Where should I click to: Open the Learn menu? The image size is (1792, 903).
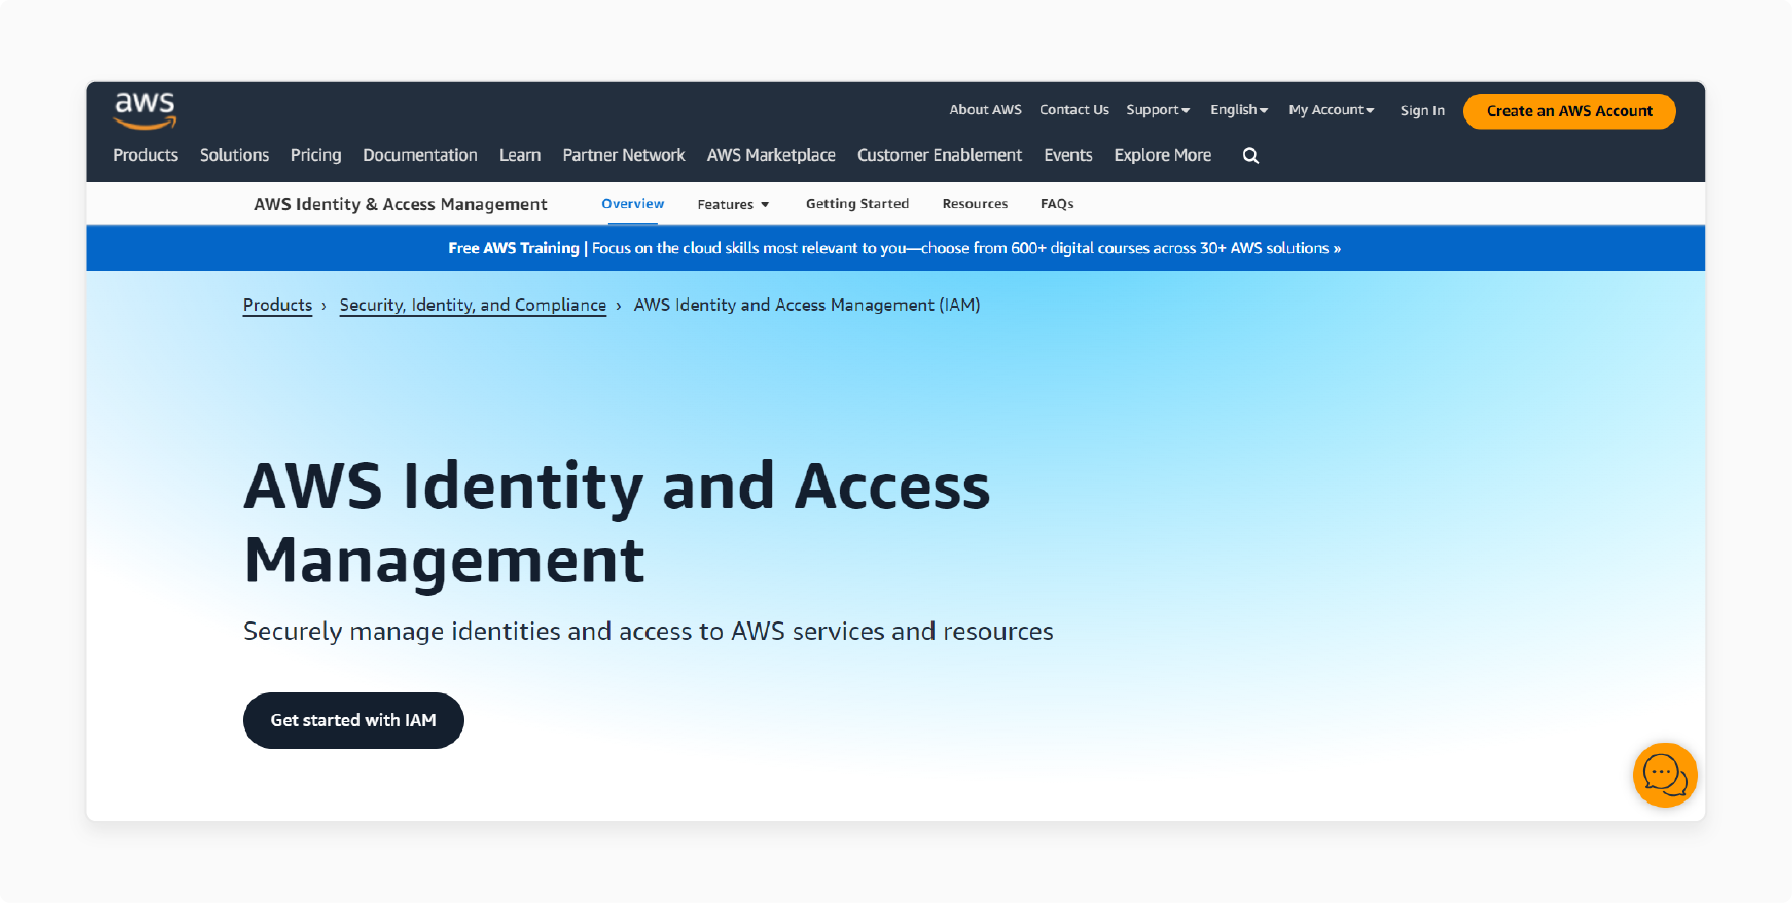click(520, 155)
